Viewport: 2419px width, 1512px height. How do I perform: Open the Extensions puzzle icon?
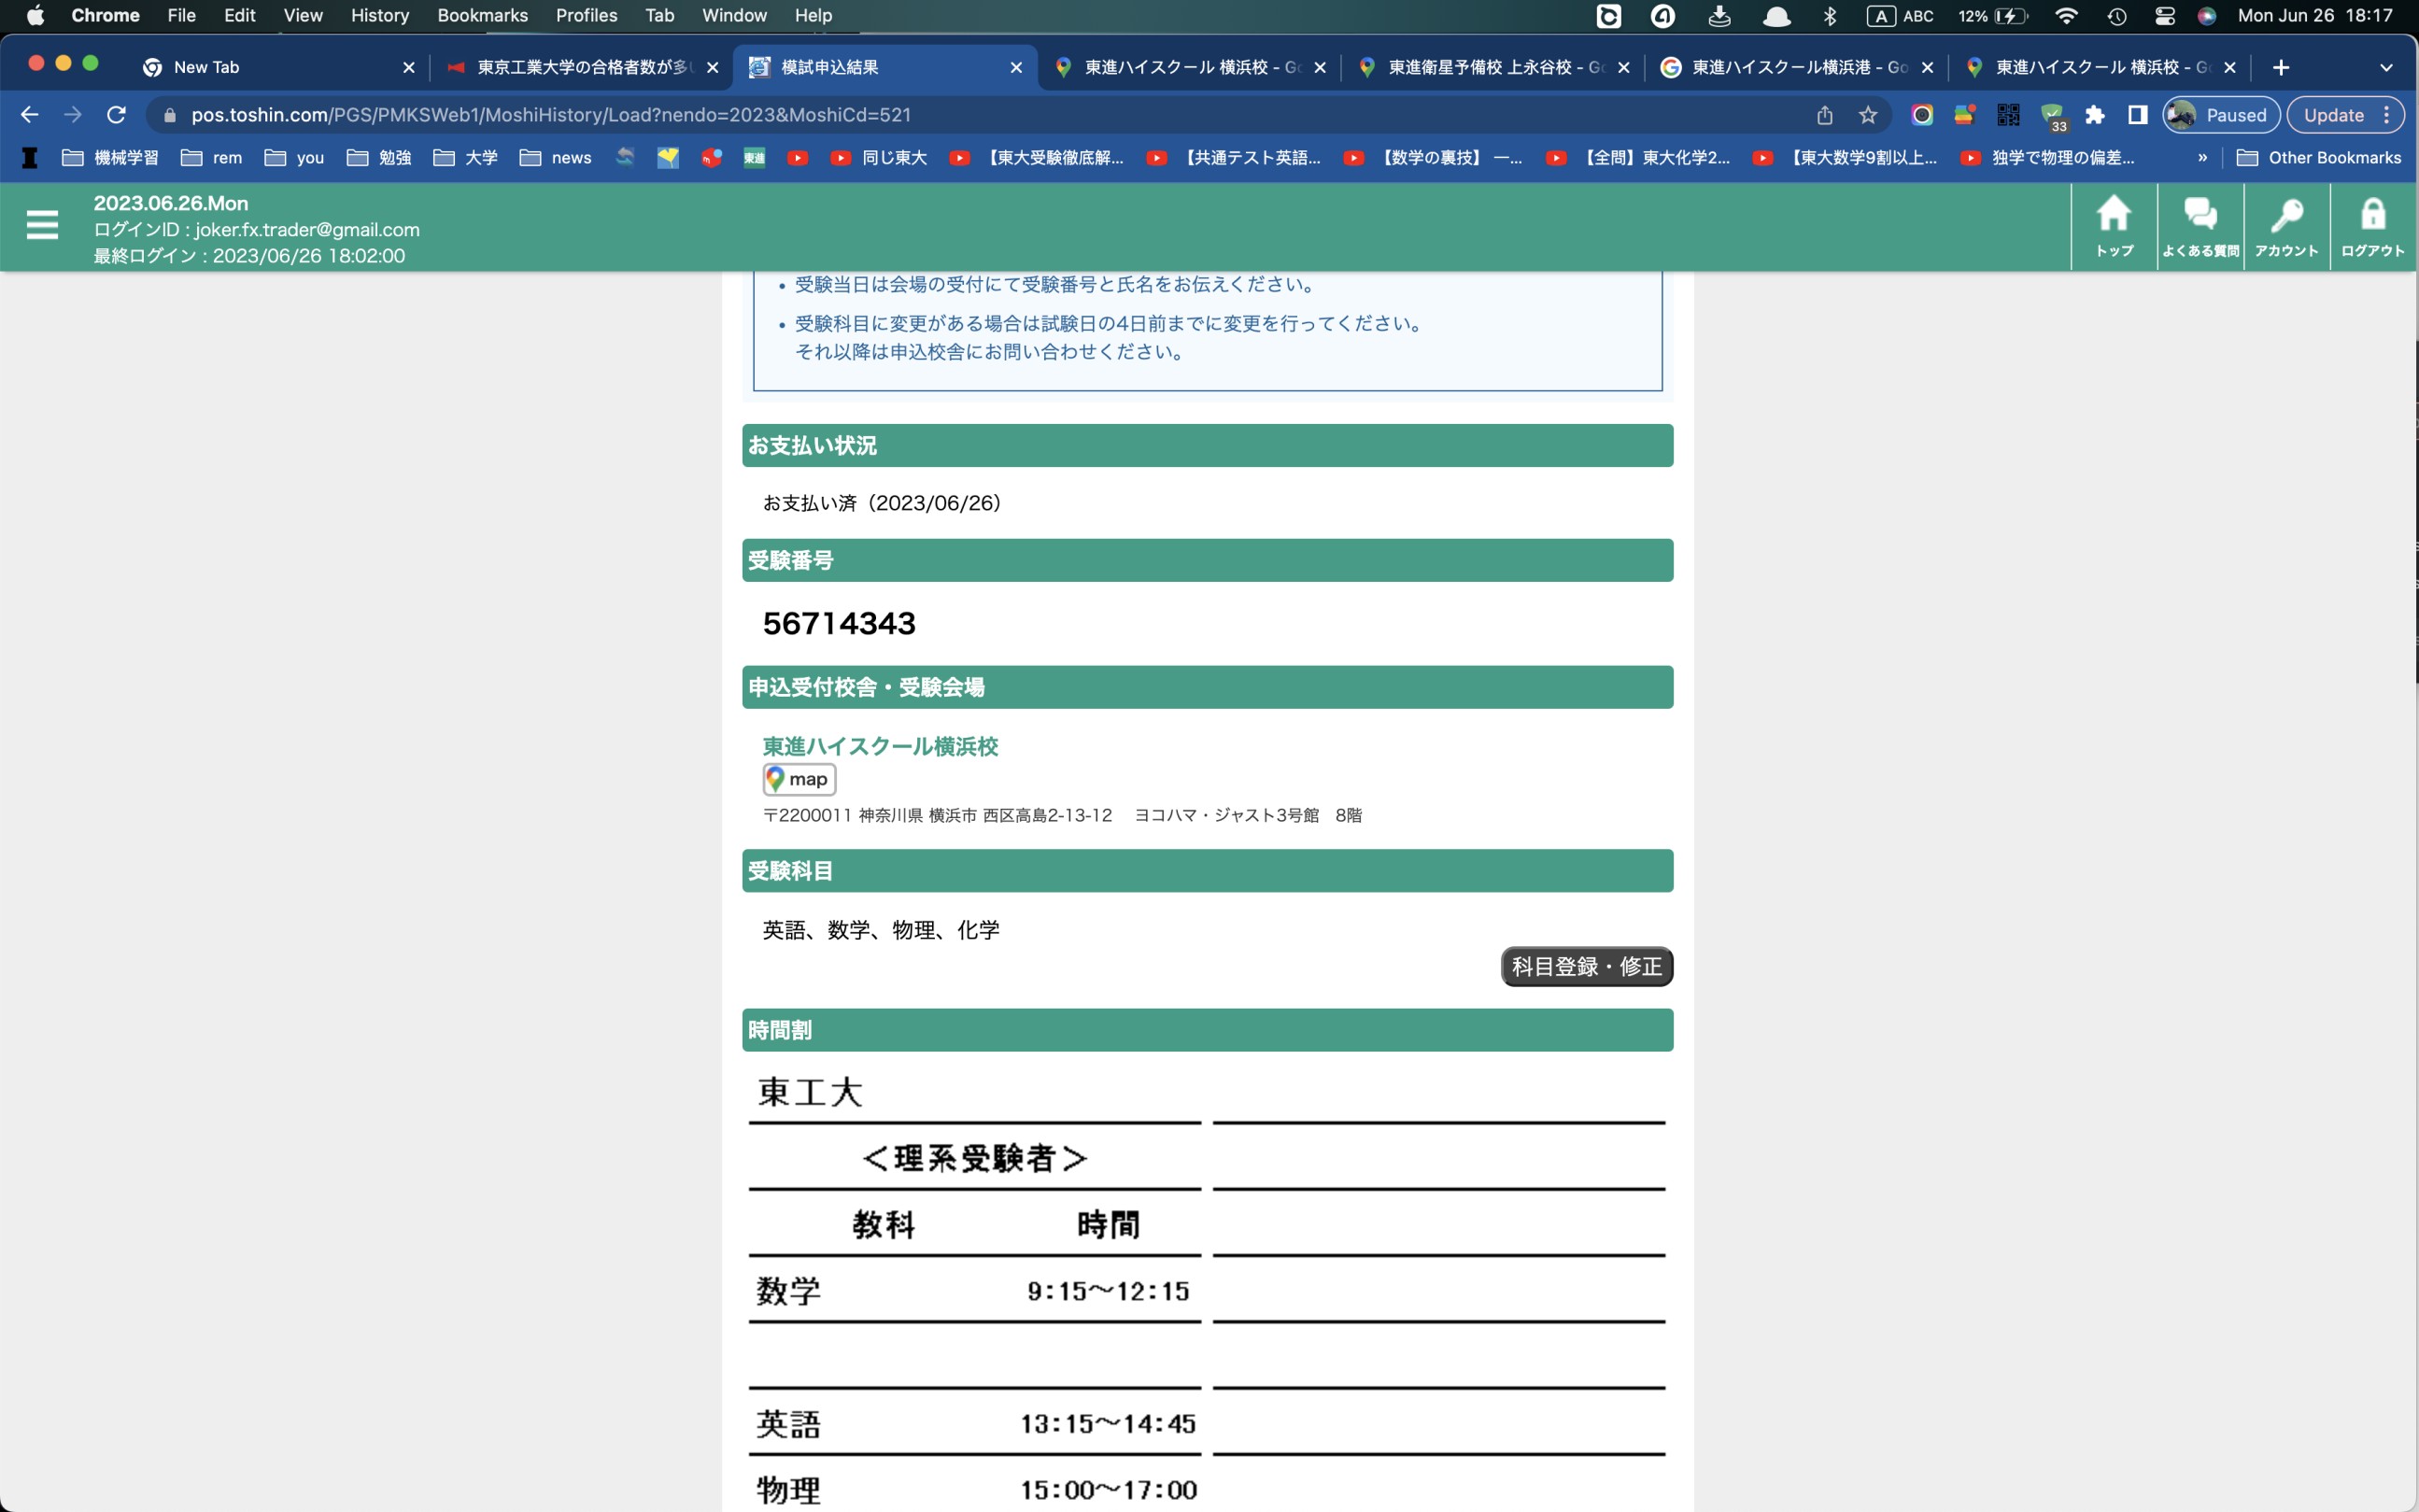2094,115
